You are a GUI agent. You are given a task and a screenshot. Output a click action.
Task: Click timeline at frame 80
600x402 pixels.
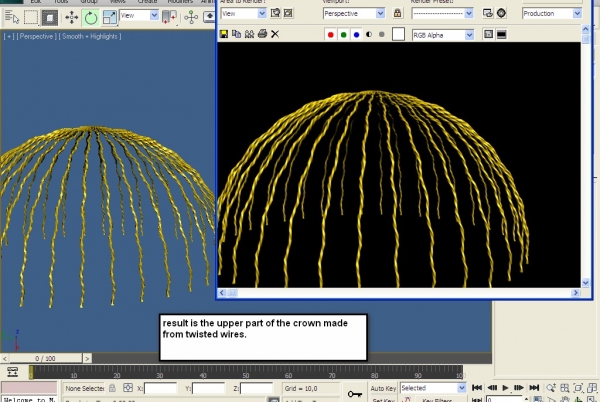click(374, 372)
